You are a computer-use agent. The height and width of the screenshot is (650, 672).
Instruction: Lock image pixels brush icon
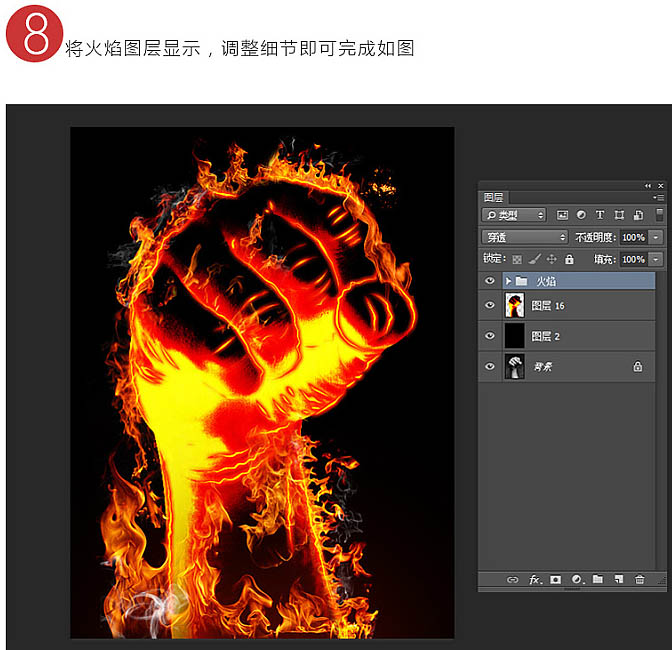534,259
